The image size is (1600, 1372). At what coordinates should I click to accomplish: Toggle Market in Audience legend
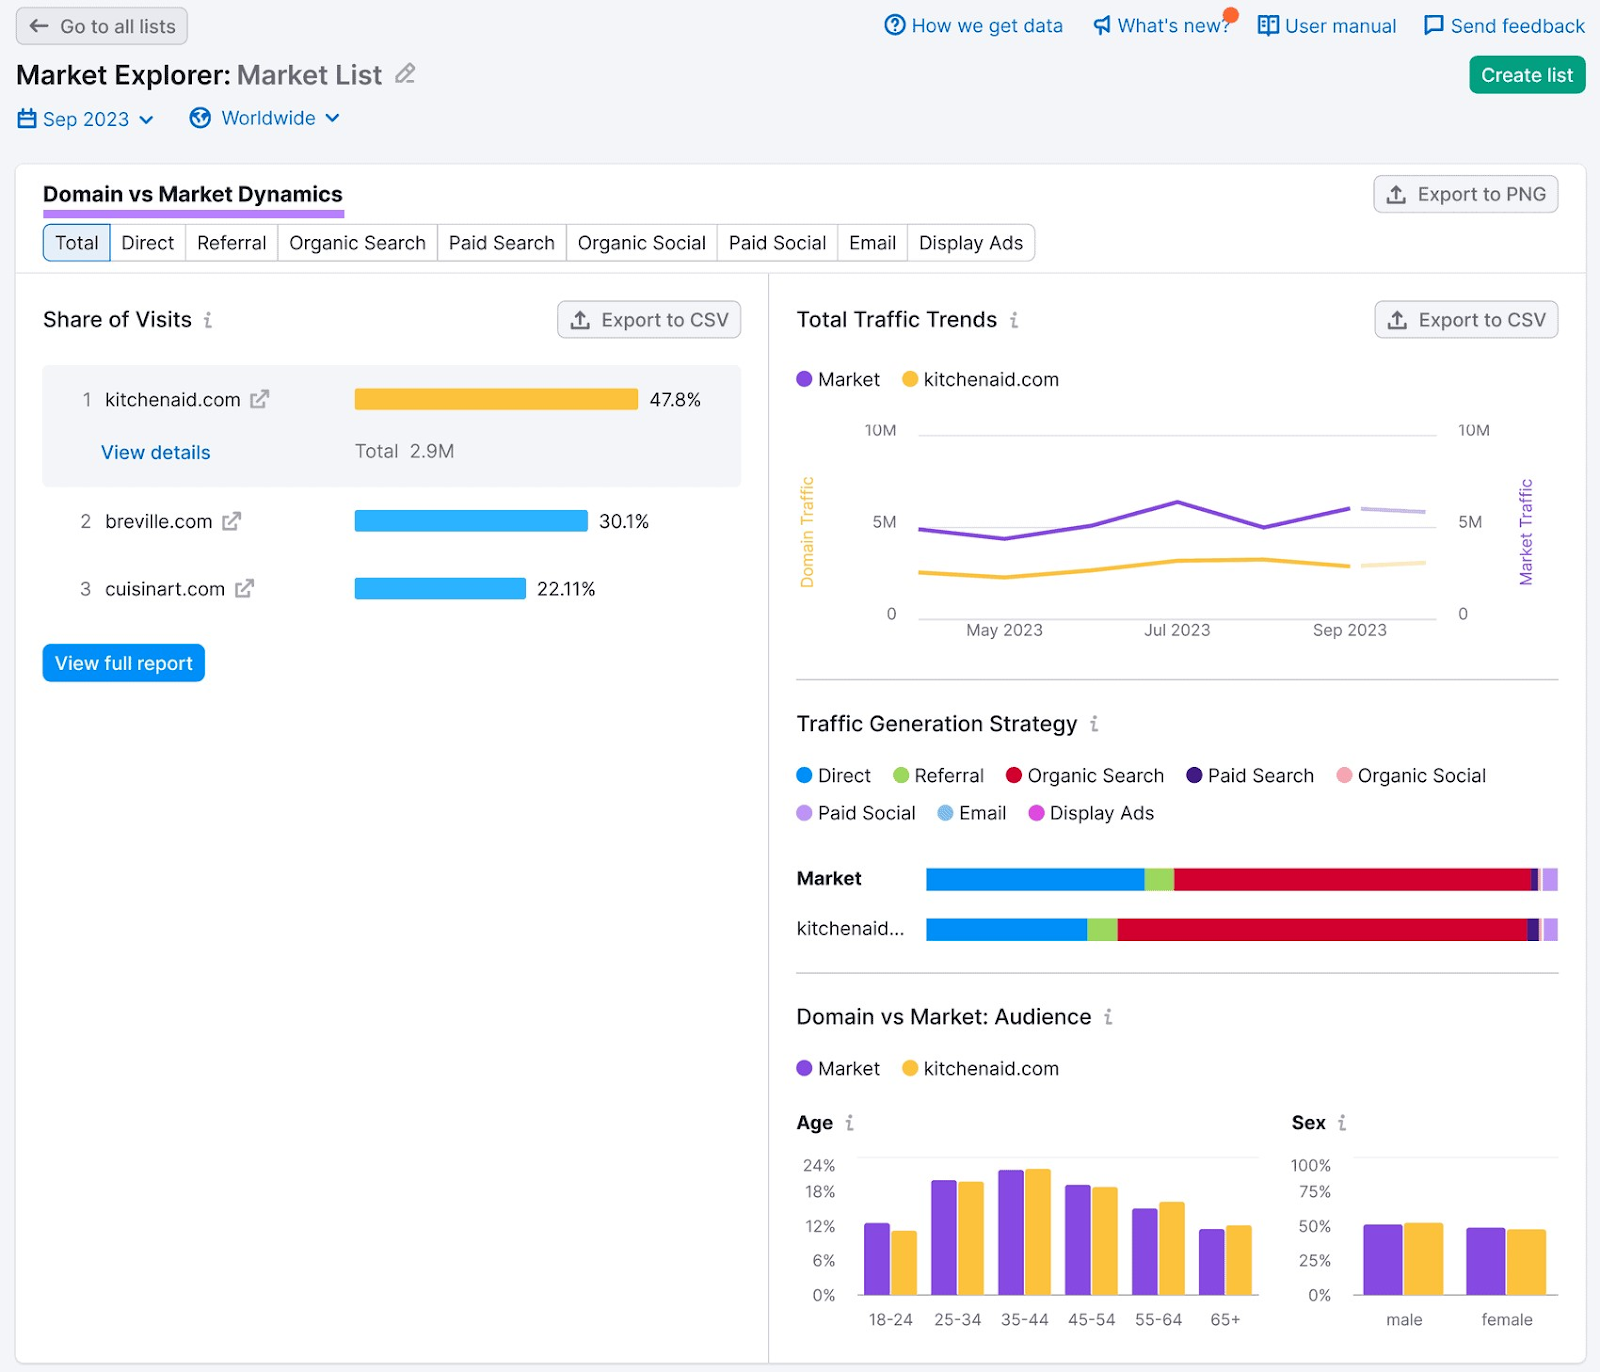tap(838, 1068)
